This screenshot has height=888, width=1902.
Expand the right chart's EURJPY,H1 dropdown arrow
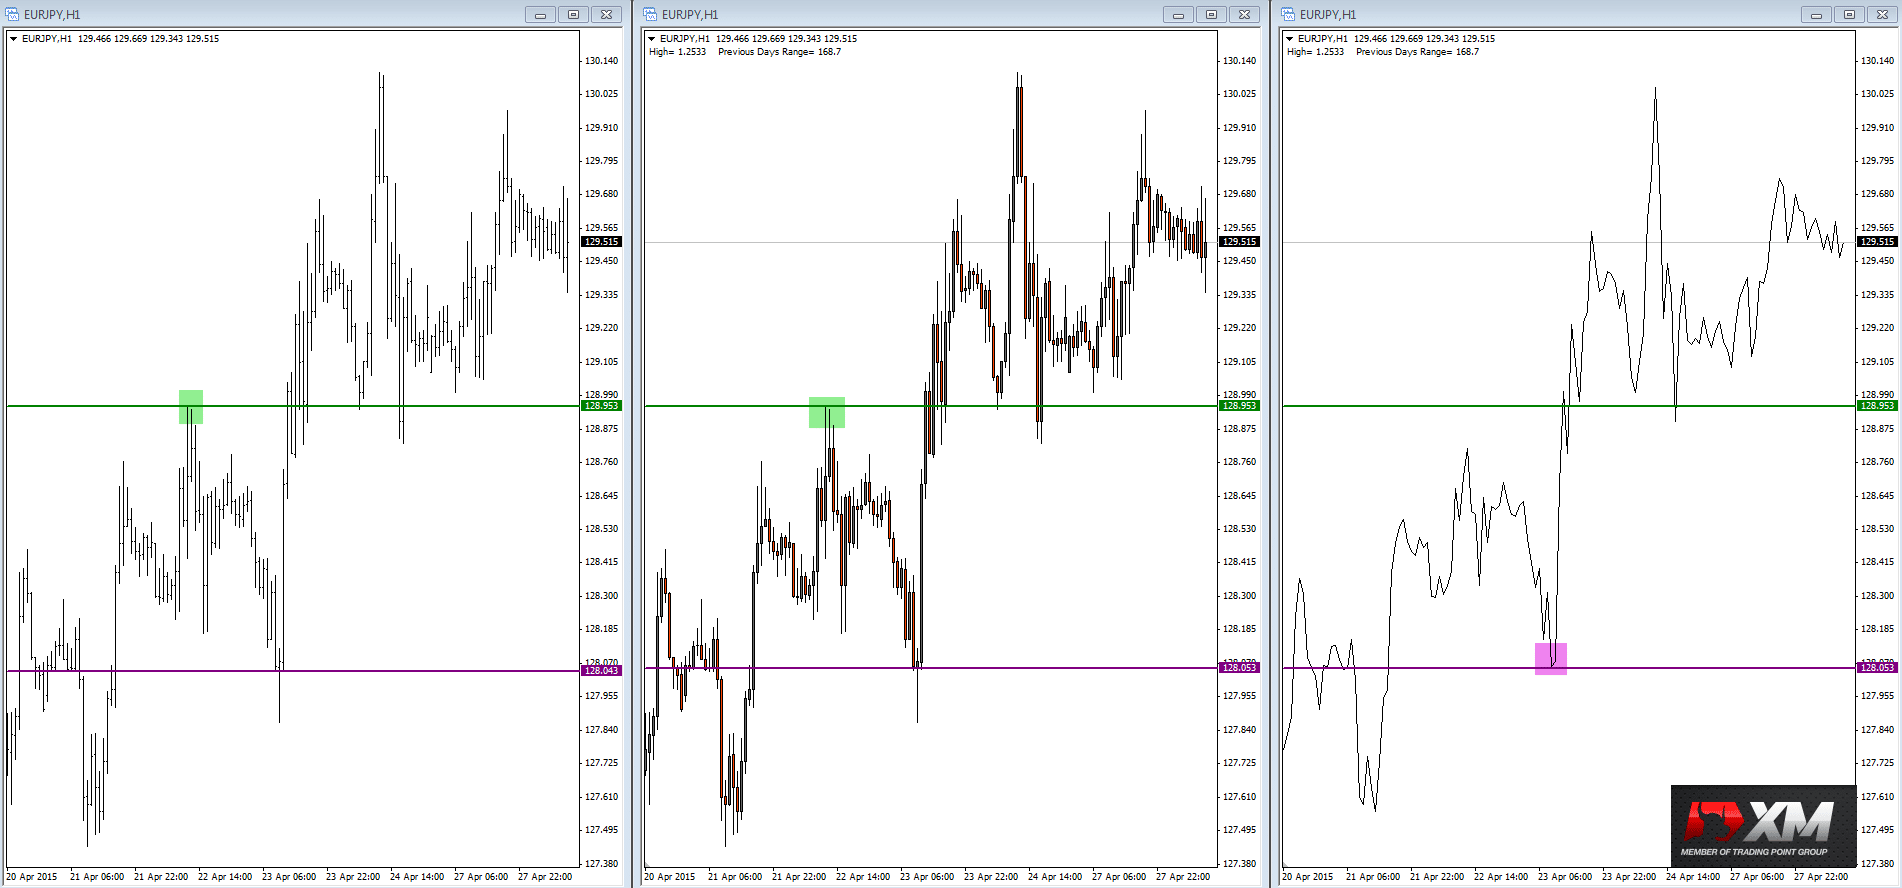[1290, 39]
